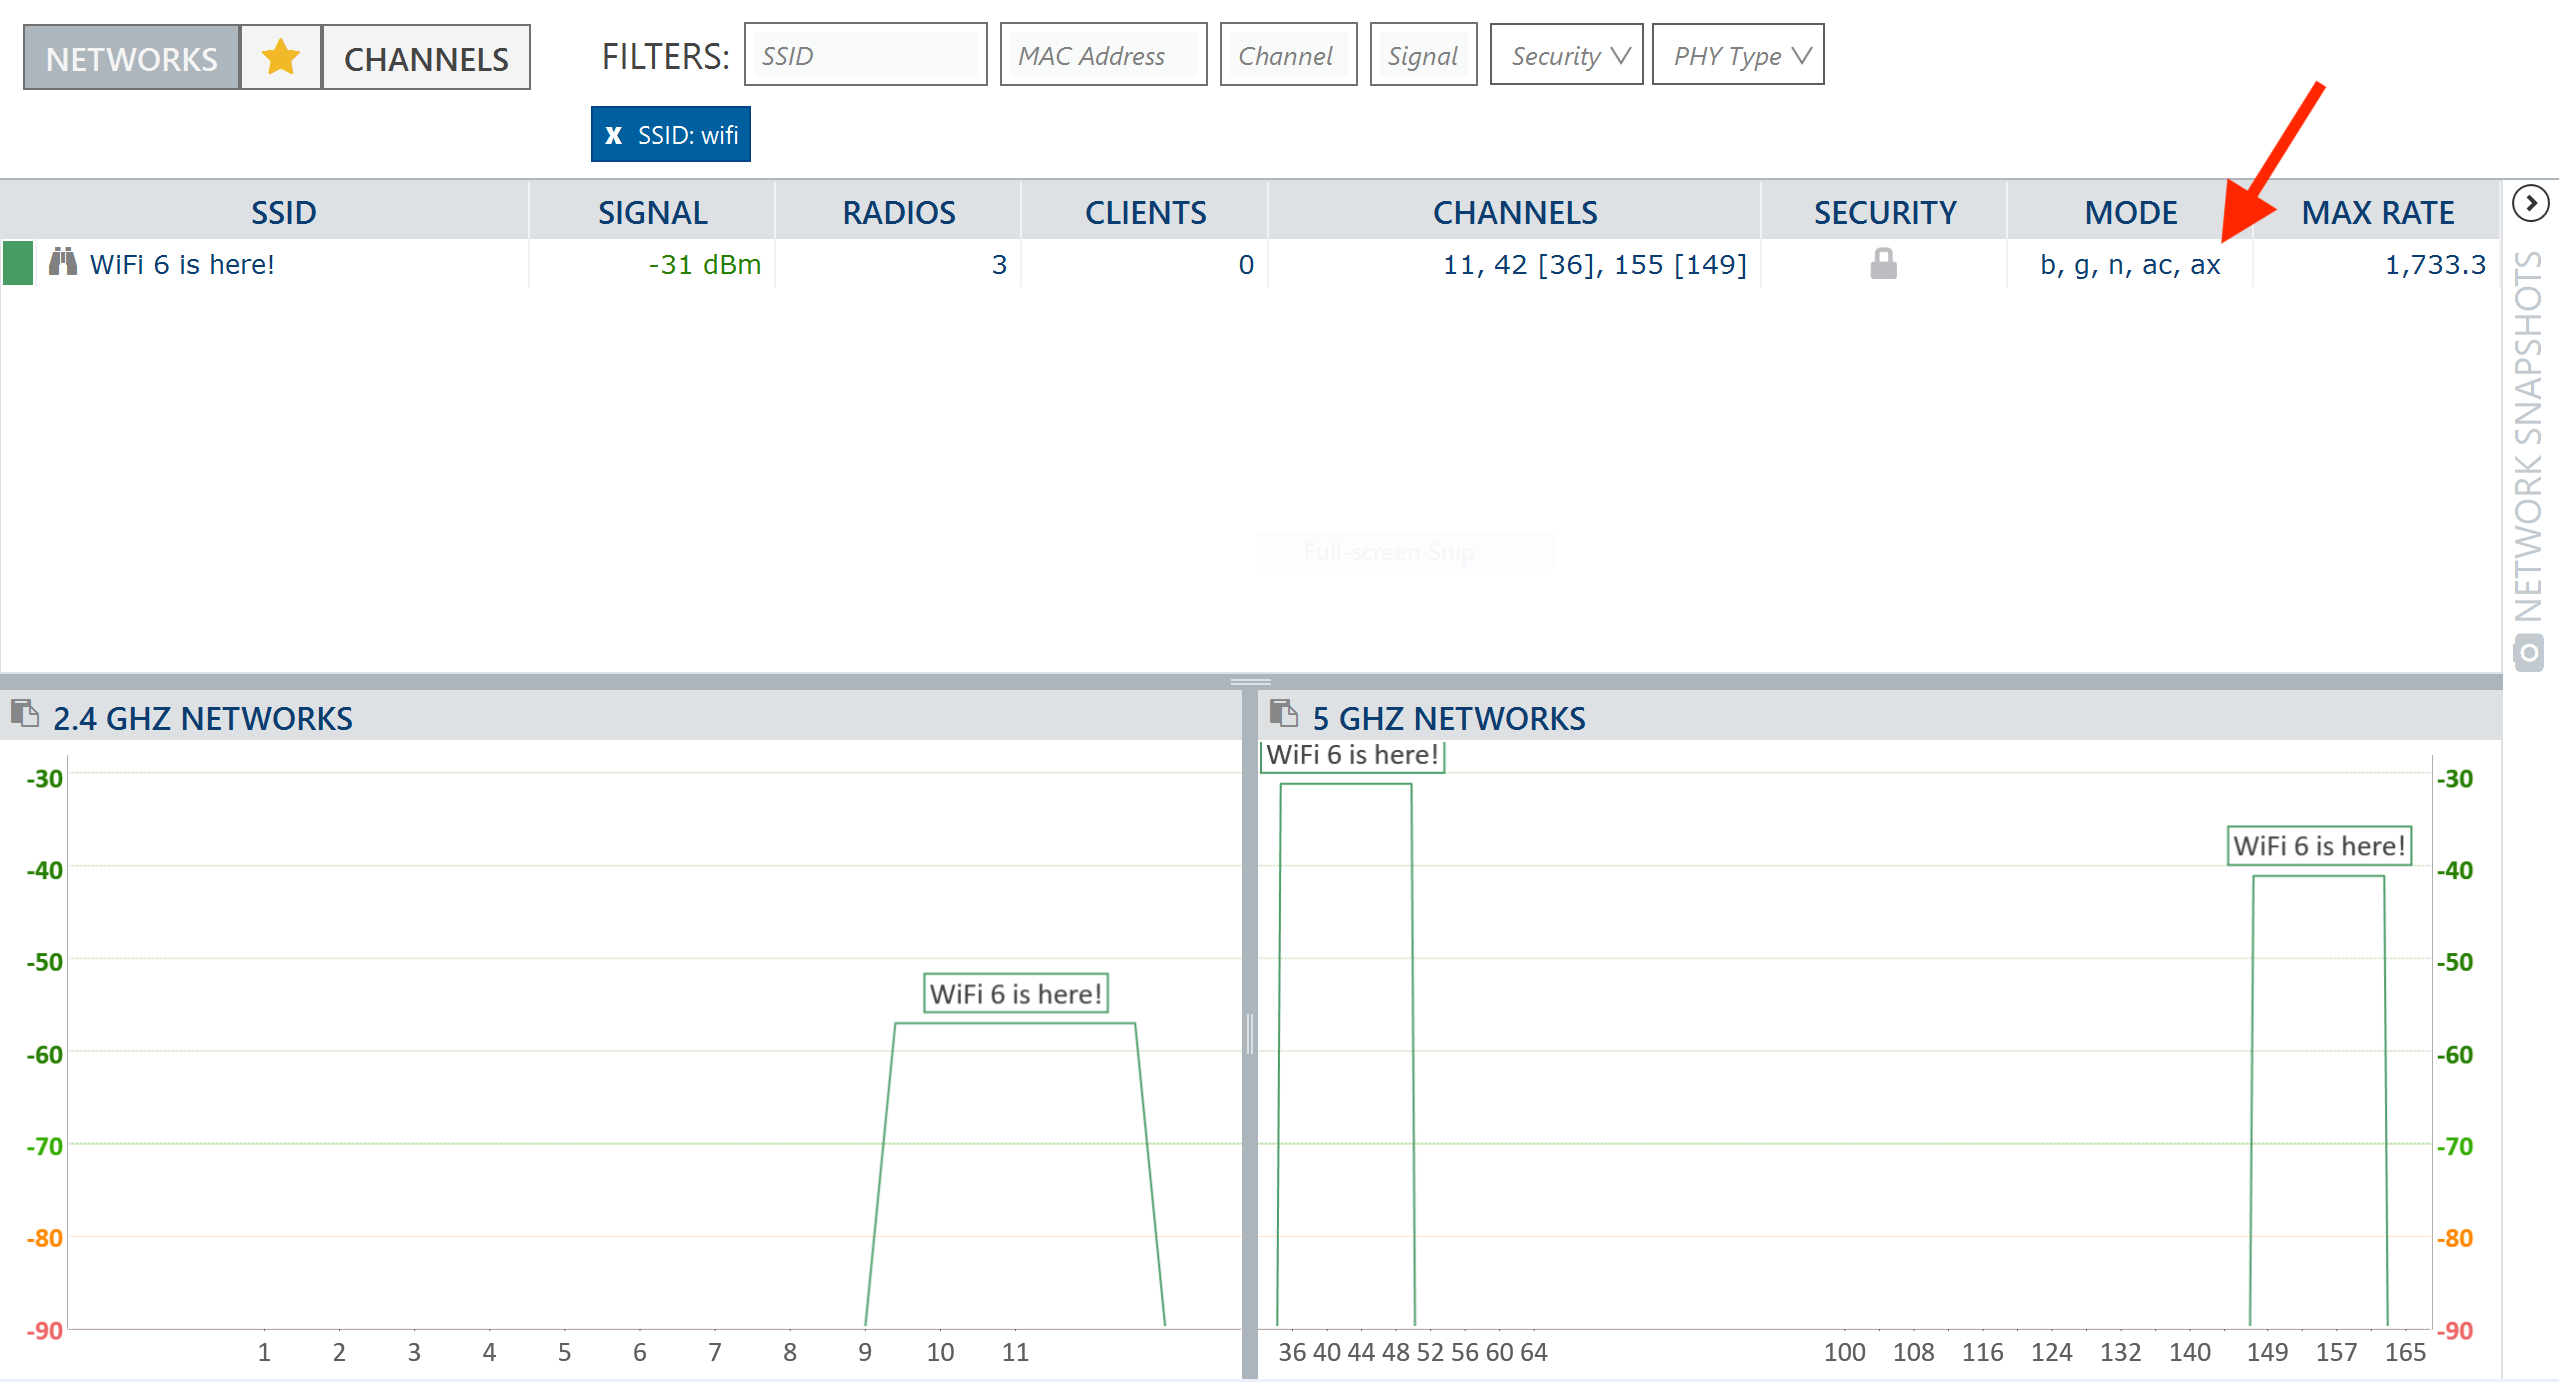Click the green color swatch for WiFi 6 network
Screen dimensions: 2559x1382
(18, 263)
